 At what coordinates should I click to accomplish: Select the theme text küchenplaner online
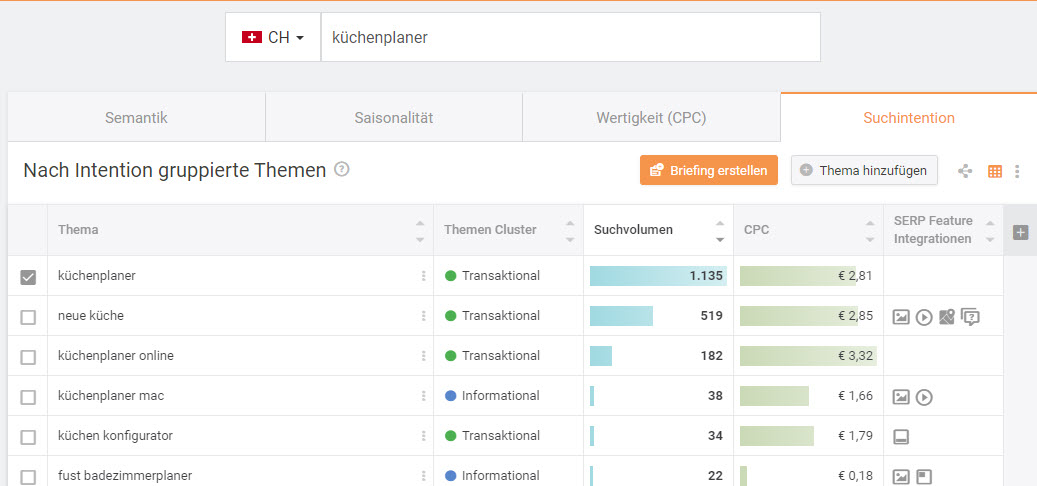pos(116,356)
